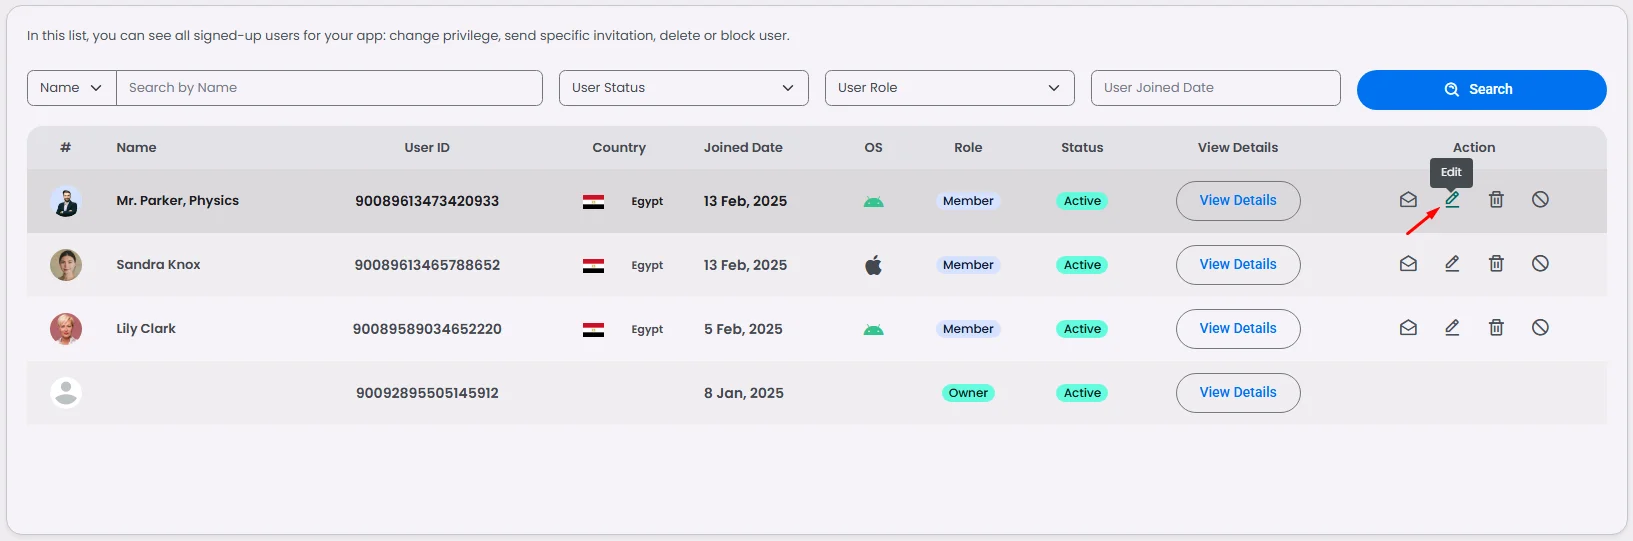Click edit pencil icon for Mr. Parker, Physics
Viewport: 1633px width, 541px height.
[x=1452, y=200]
